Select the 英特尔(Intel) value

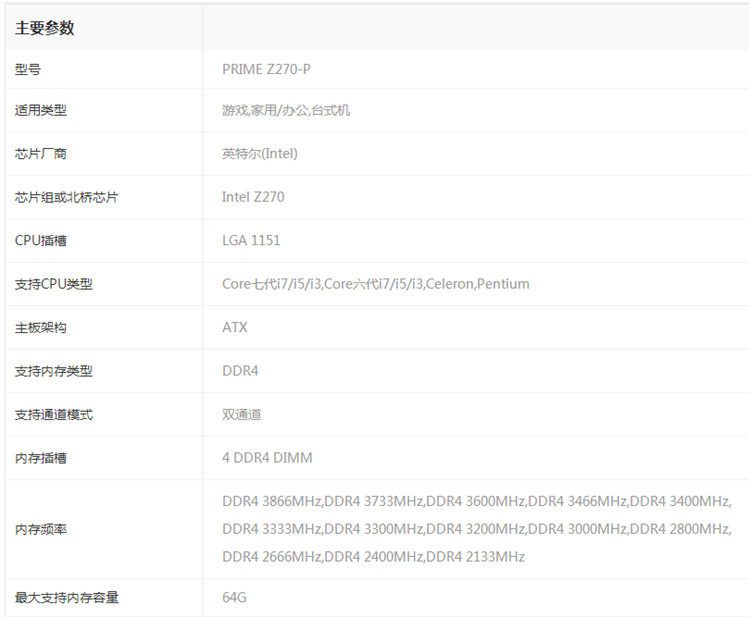tap(259, 154)
